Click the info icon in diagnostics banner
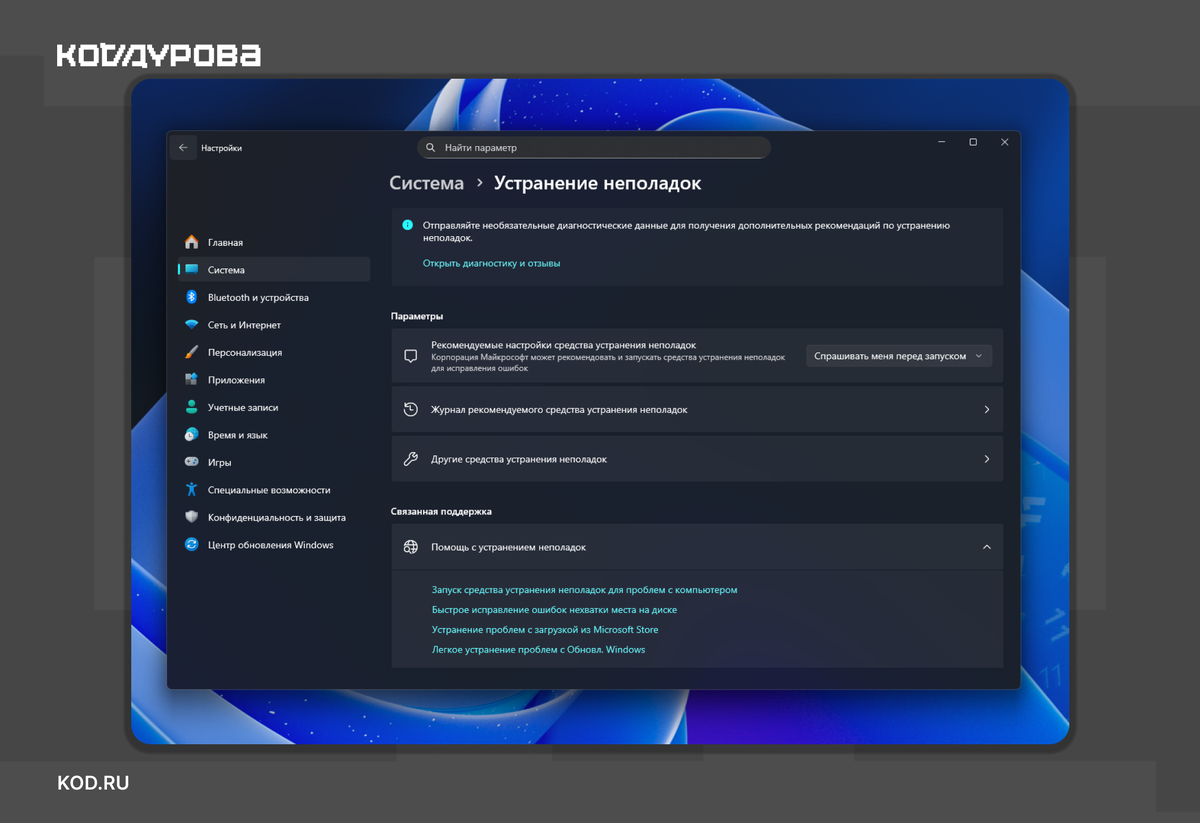Viewport: 1200px width, 823px height. click(407, 225)
